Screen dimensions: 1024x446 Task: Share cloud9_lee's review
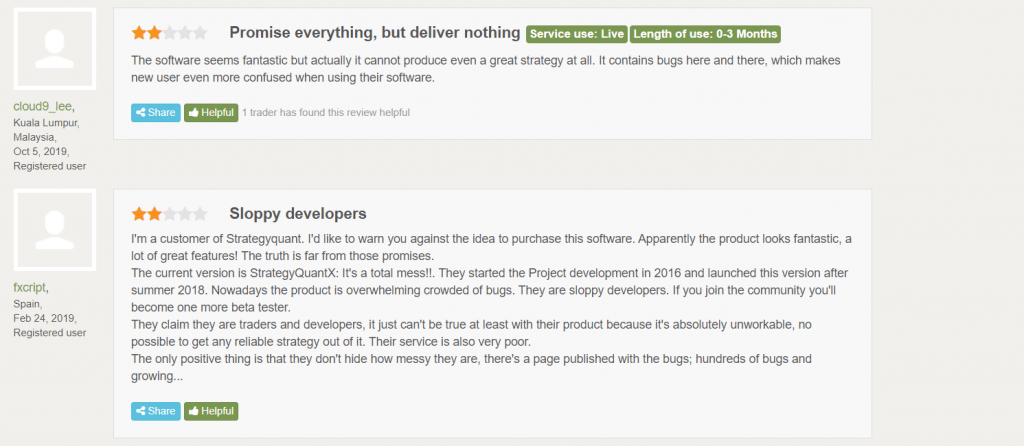coord(155,112)
